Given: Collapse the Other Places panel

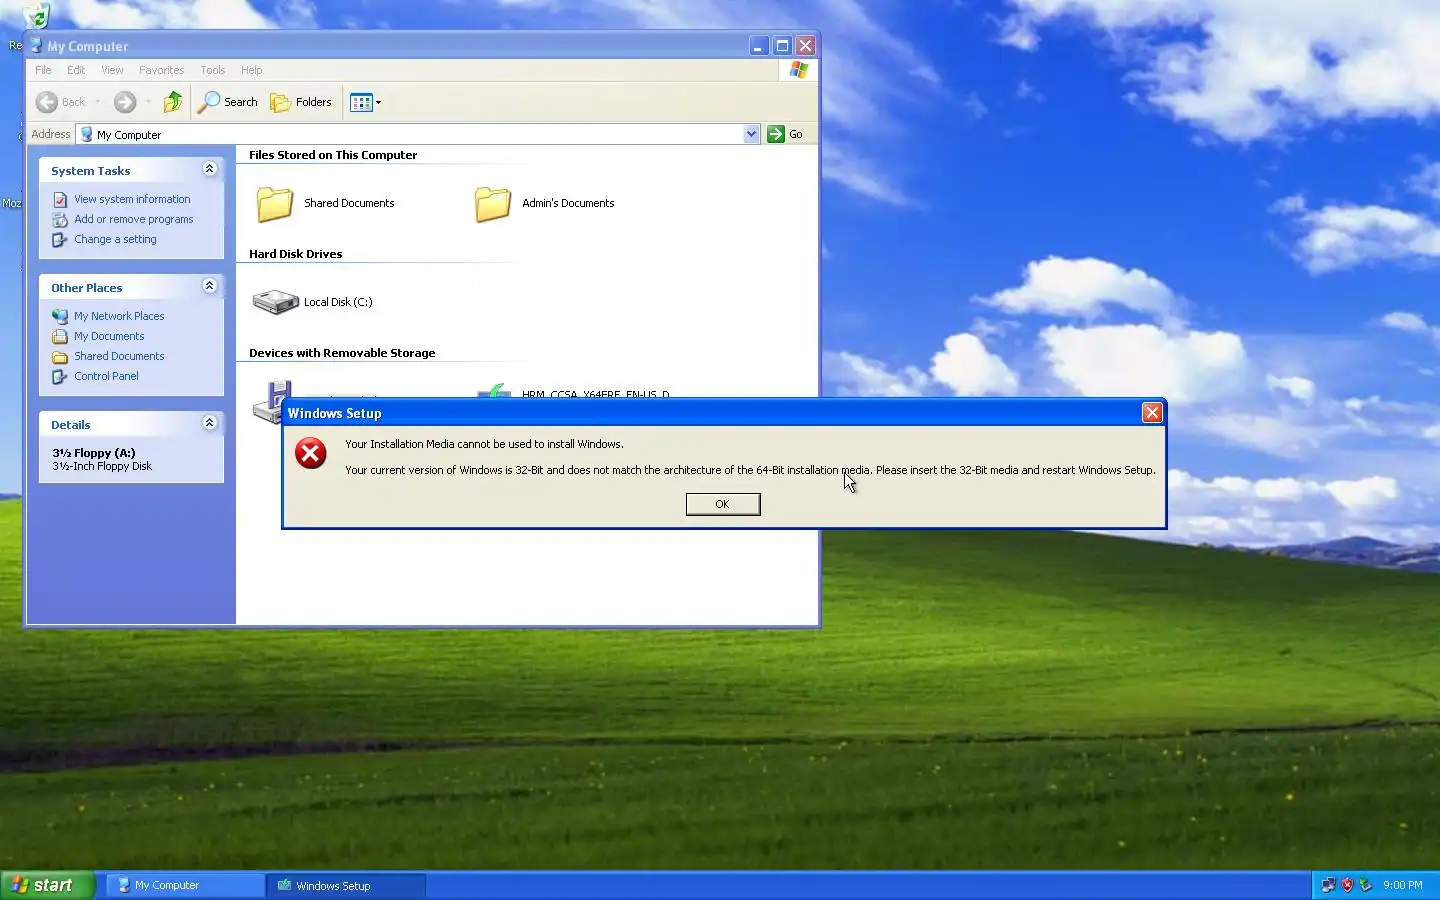Looking at the screenshot, I should pos(209,286).
